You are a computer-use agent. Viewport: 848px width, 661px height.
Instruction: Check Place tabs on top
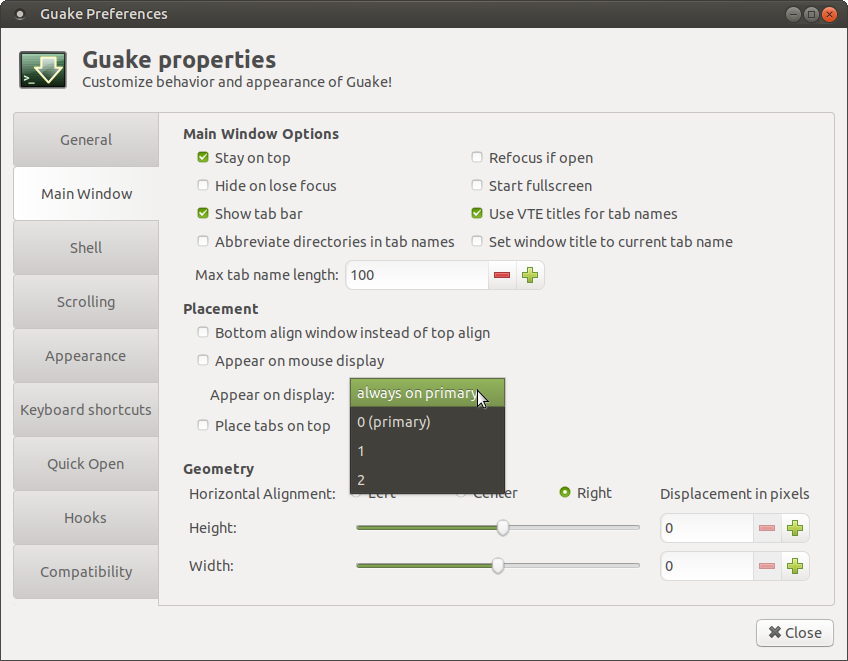[203, 425]
